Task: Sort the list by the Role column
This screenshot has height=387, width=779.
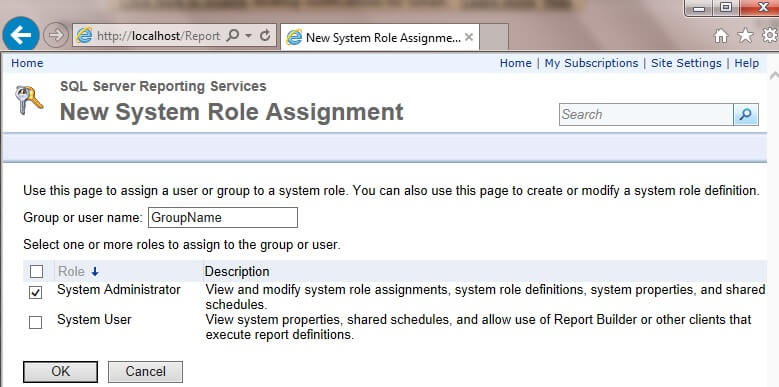Action: 71,271
